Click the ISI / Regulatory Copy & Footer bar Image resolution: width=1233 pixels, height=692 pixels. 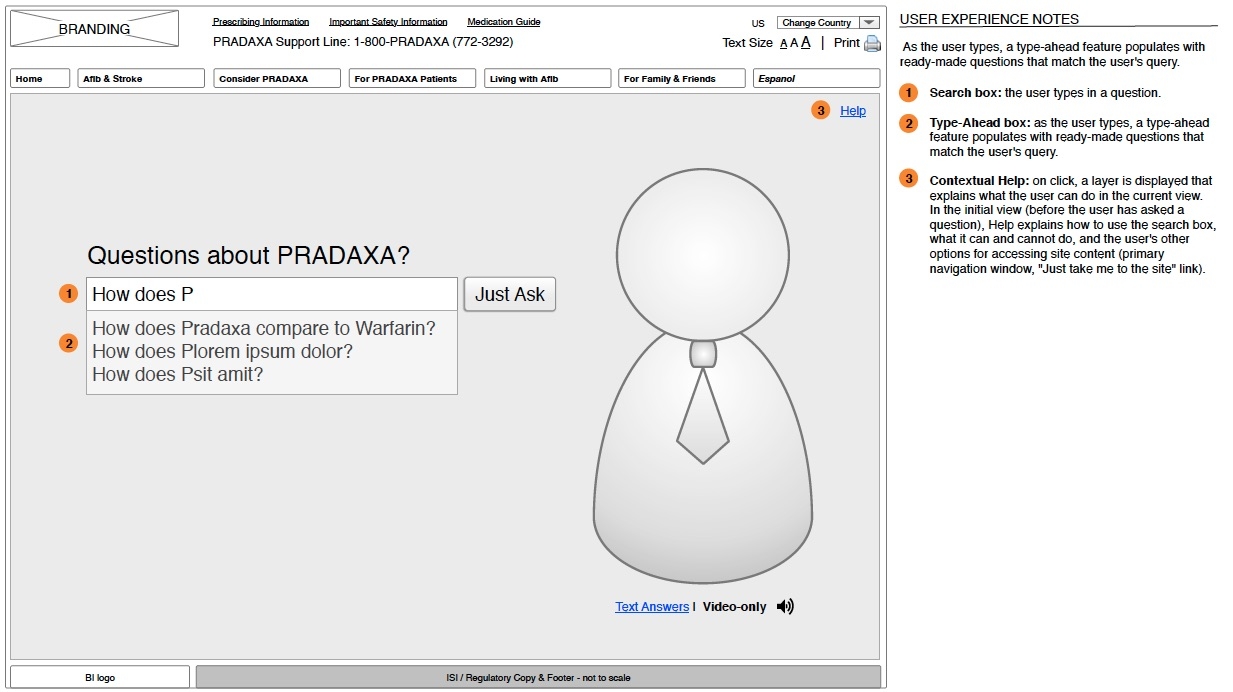[x=538, y=677]
